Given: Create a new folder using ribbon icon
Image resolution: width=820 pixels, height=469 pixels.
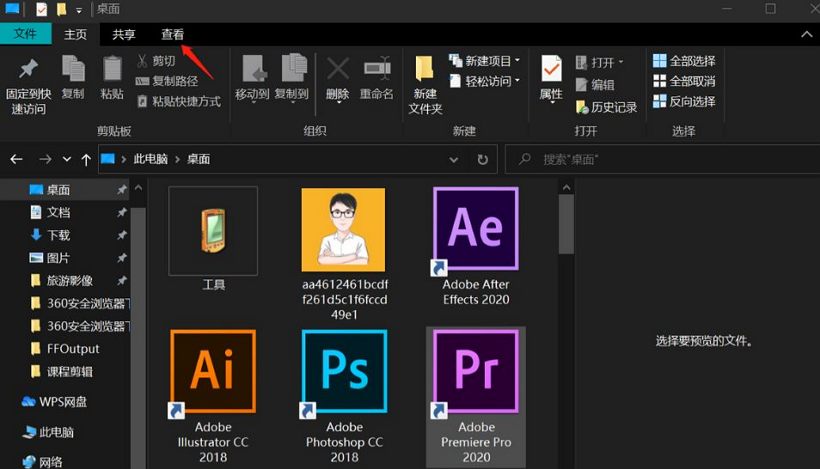Looking at the screenshot, I should [425, 70].
